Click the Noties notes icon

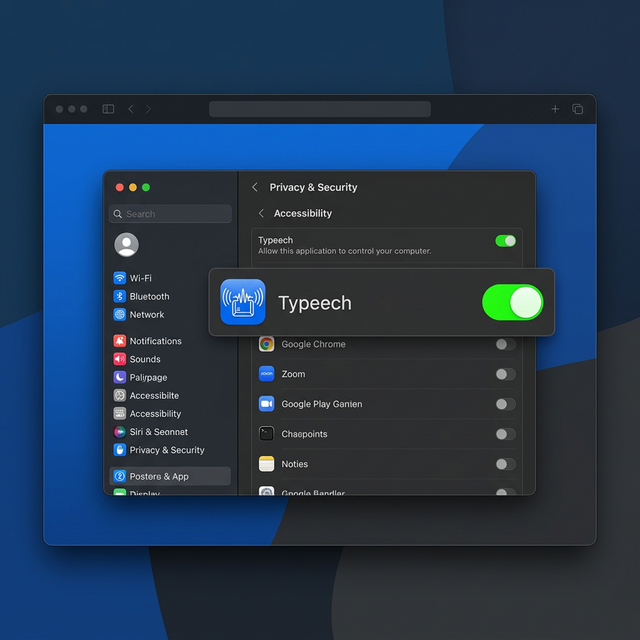coord(267,464)
